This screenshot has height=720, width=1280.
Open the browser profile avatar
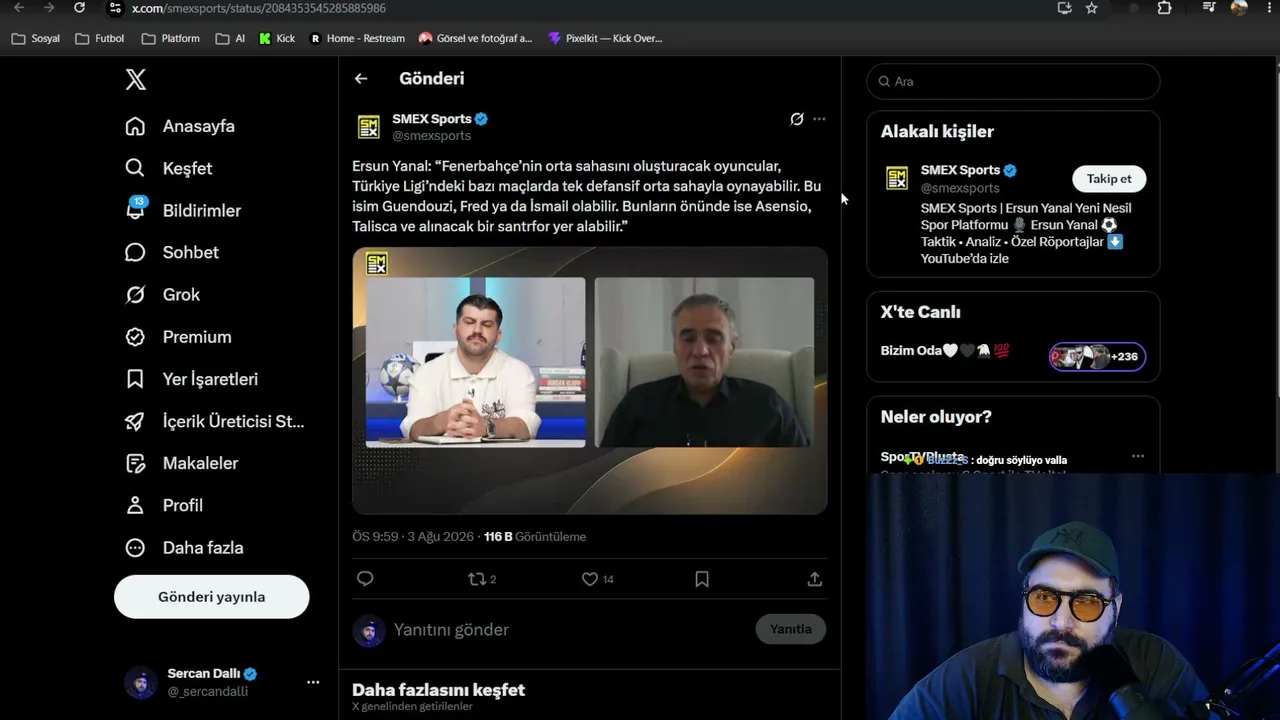[1239, 8]
